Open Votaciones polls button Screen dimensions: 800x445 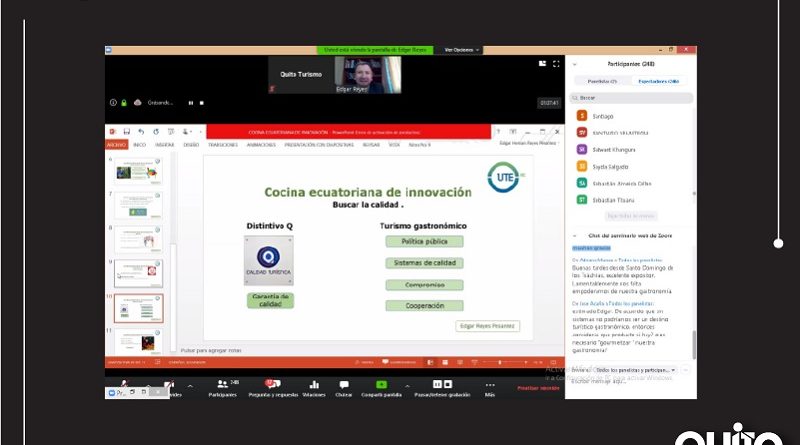(314, 388)
